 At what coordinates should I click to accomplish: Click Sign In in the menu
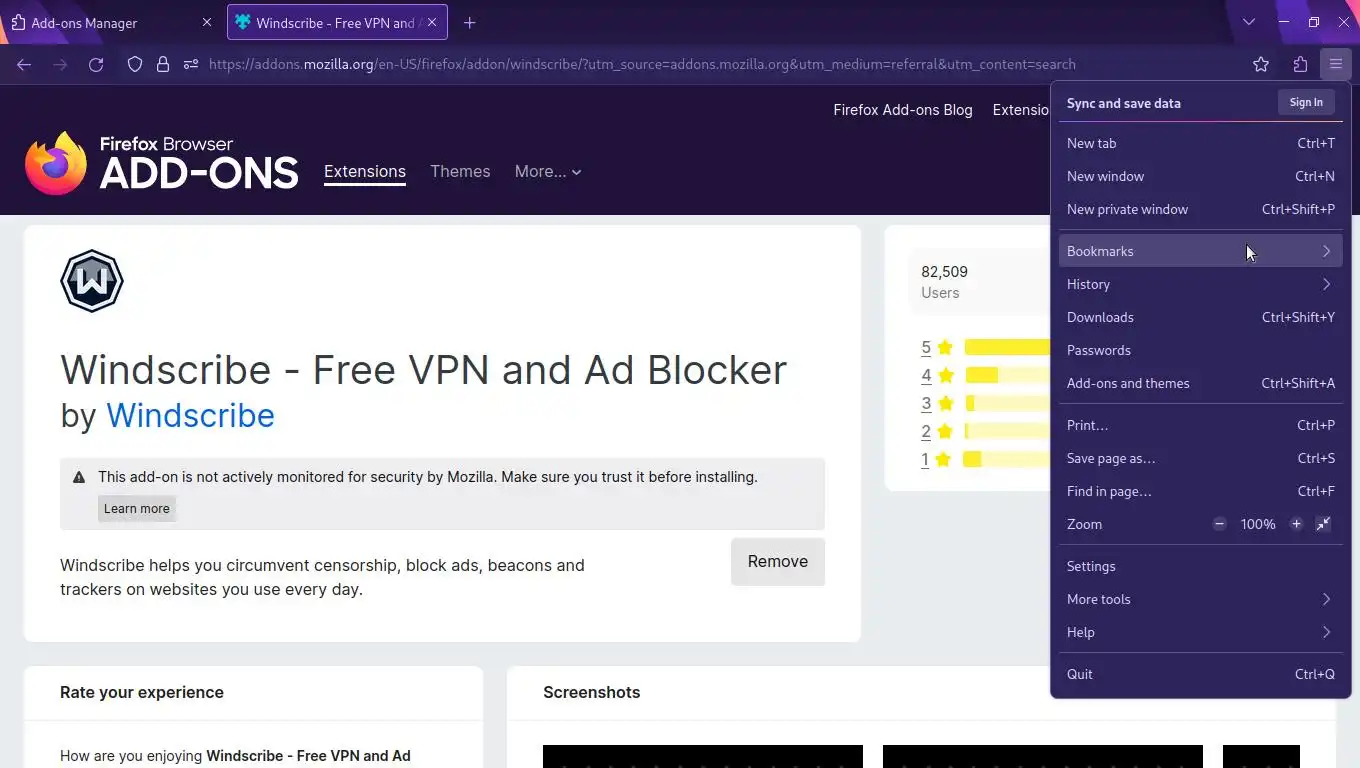tap(1306, 102)
